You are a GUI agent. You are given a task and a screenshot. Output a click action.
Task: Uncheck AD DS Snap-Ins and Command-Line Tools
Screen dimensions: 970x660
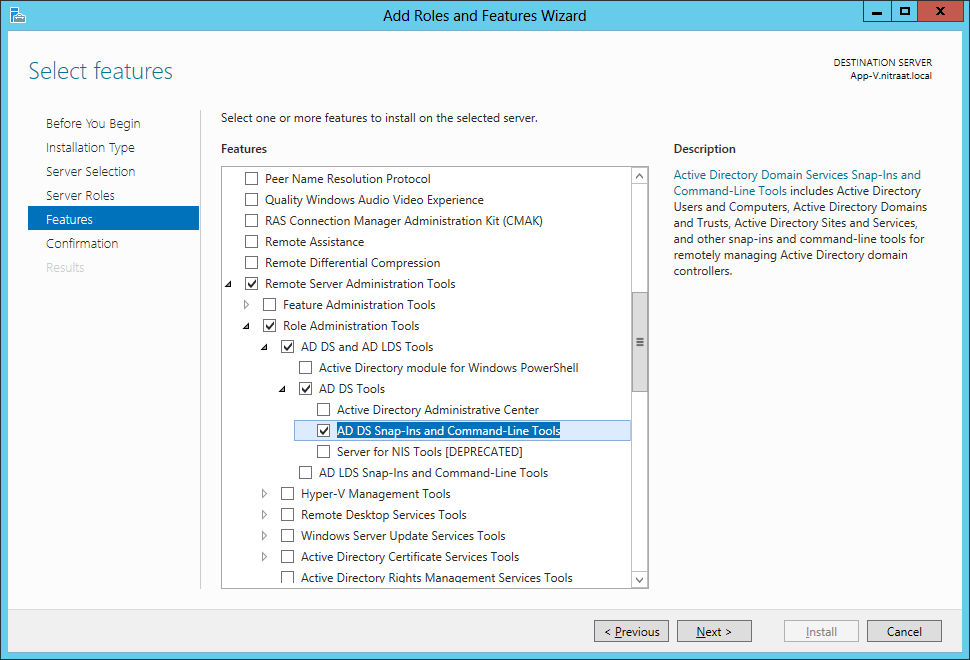tap(323, 431)
